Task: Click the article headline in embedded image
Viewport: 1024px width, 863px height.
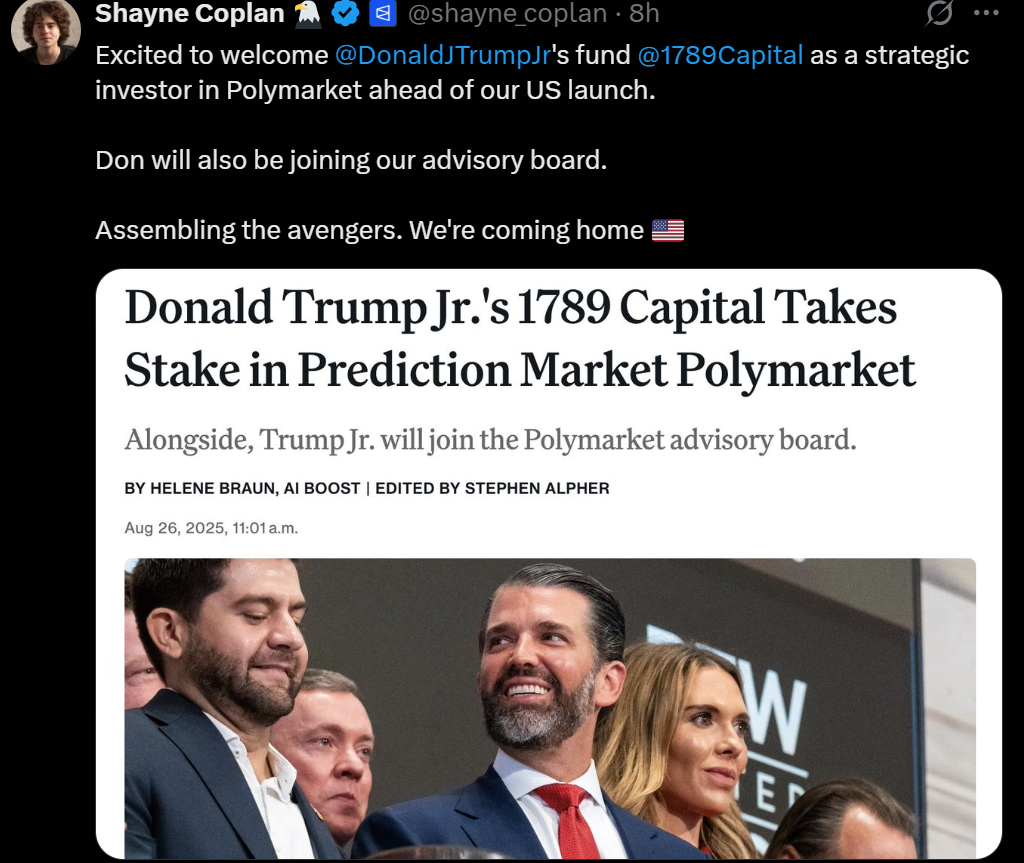Action: 519,338
